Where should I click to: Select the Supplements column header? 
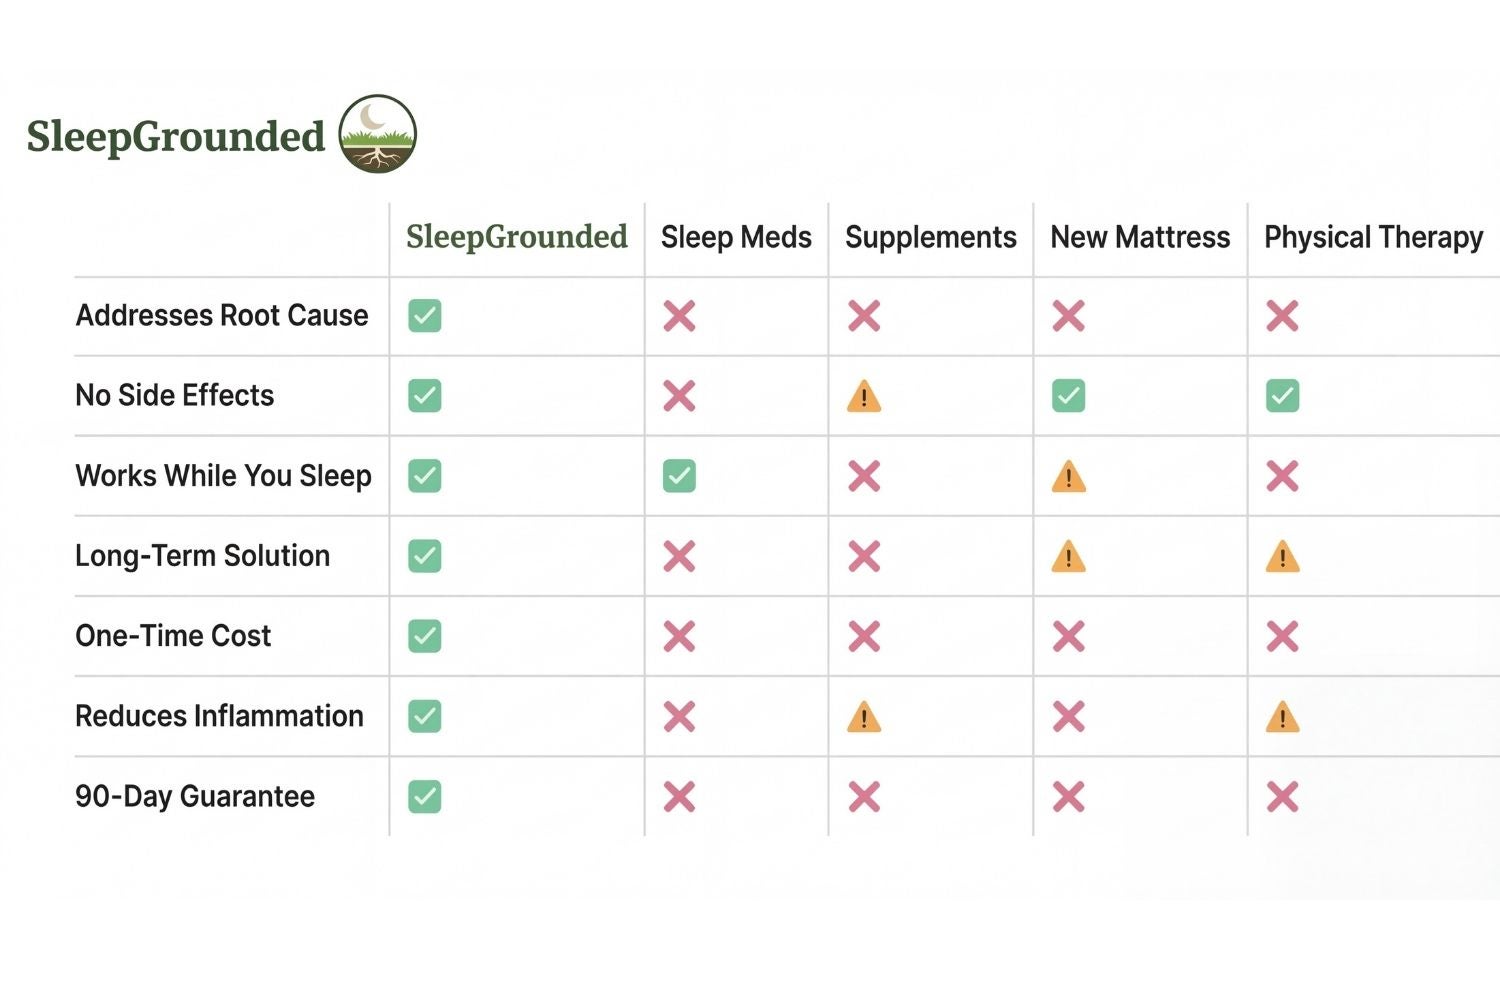(930, 237)
